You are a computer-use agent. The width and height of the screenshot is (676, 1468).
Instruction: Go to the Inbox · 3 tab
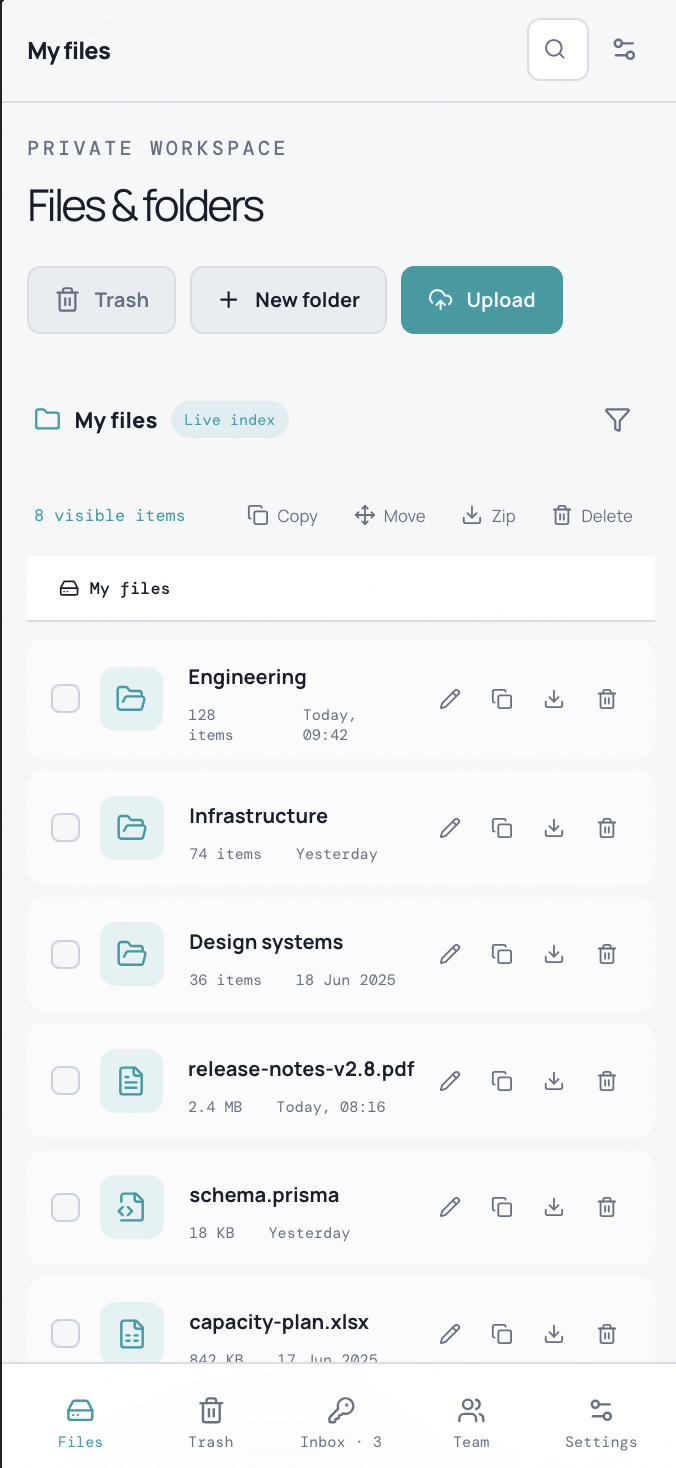pos(341,1424)
